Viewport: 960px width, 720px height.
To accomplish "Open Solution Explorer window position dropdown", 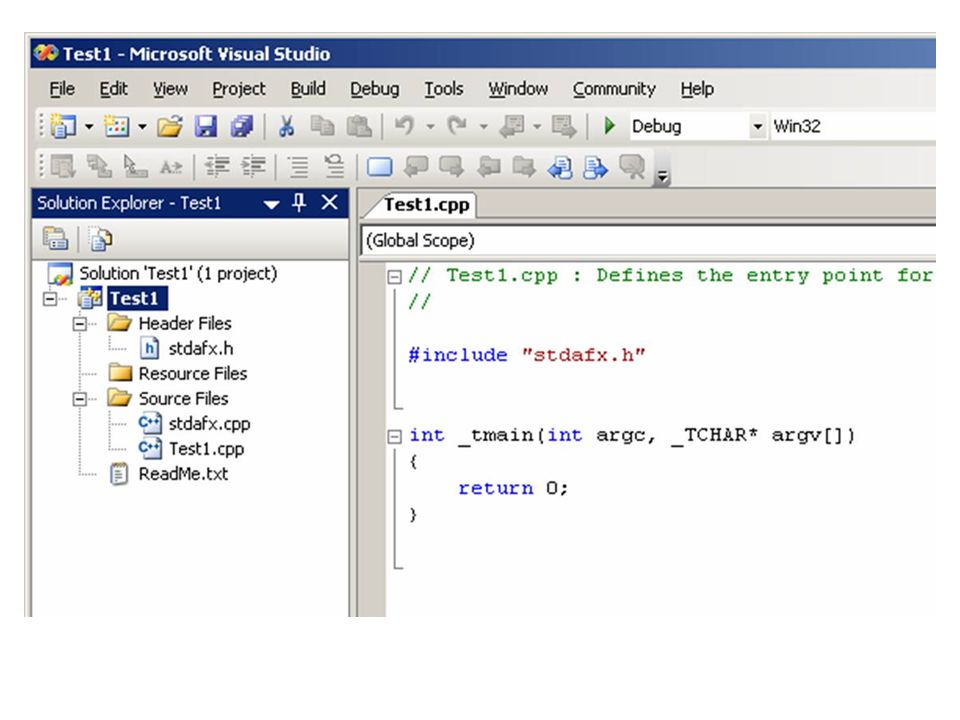I will (x=271, y=204).
